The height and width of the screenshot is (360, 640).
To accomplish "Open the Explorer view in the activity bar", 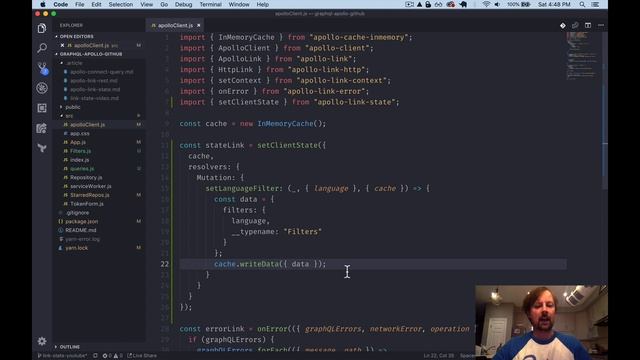I will tap(42, 28).
